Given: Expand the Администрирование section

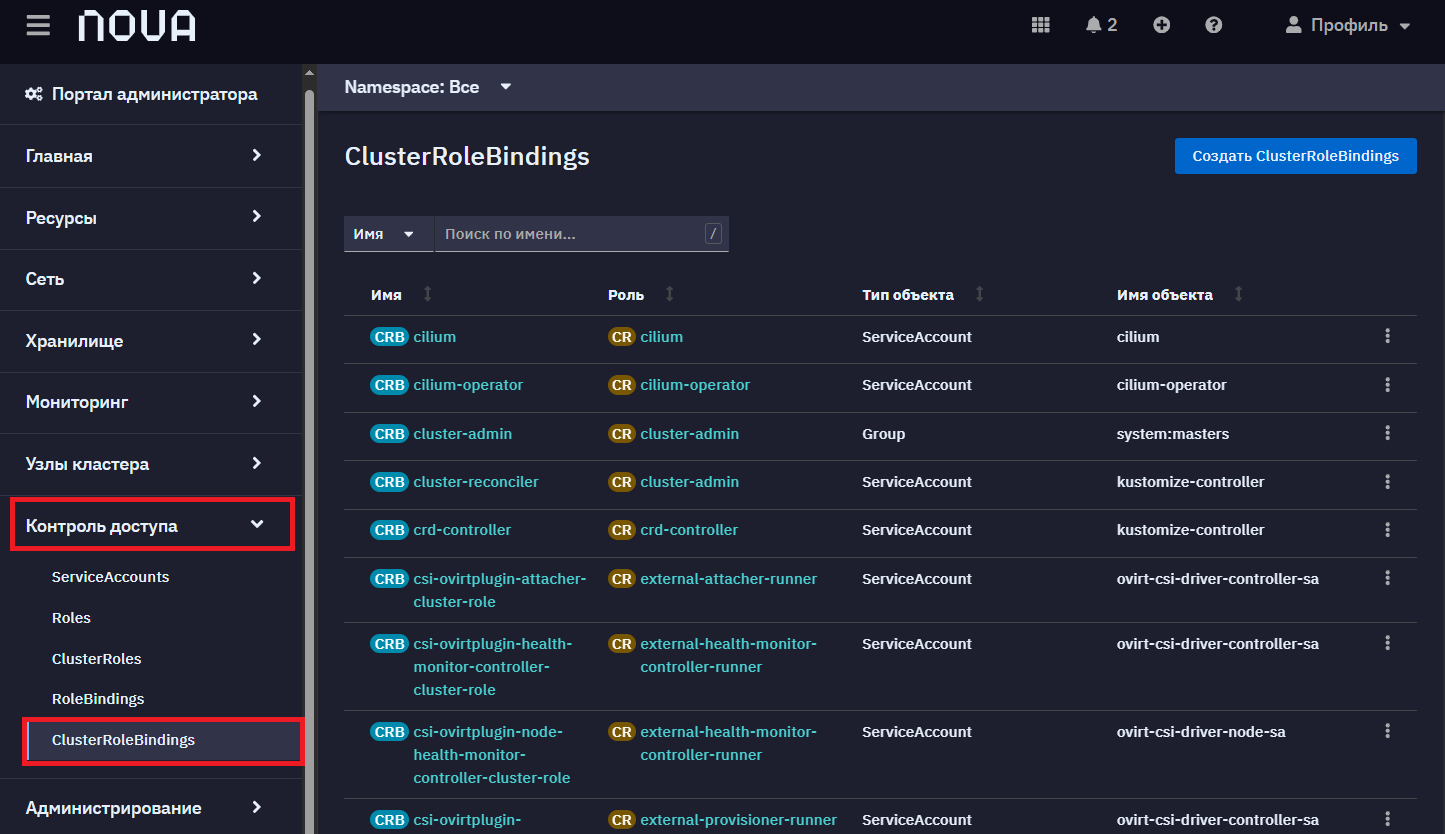Looking at the screenshot, I should pos(151,807).
